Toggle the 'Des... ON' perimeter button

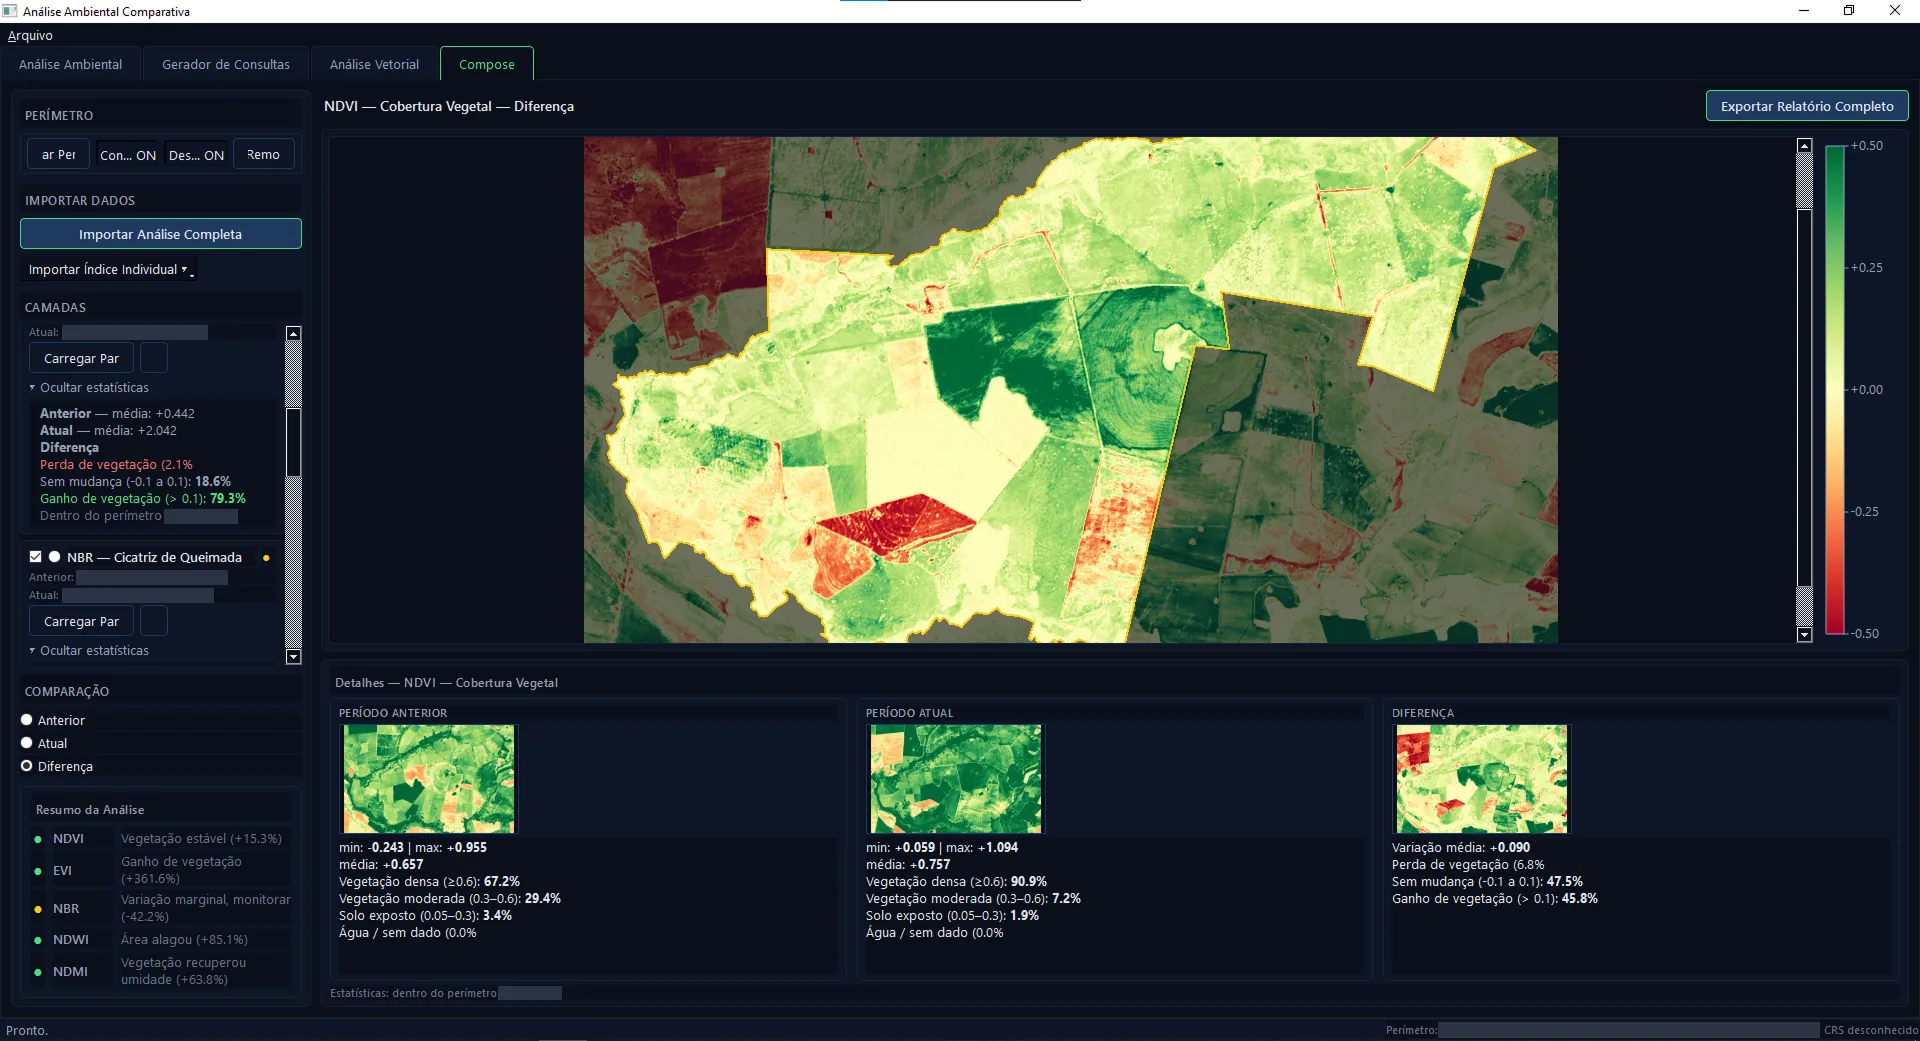pos(196,155)
